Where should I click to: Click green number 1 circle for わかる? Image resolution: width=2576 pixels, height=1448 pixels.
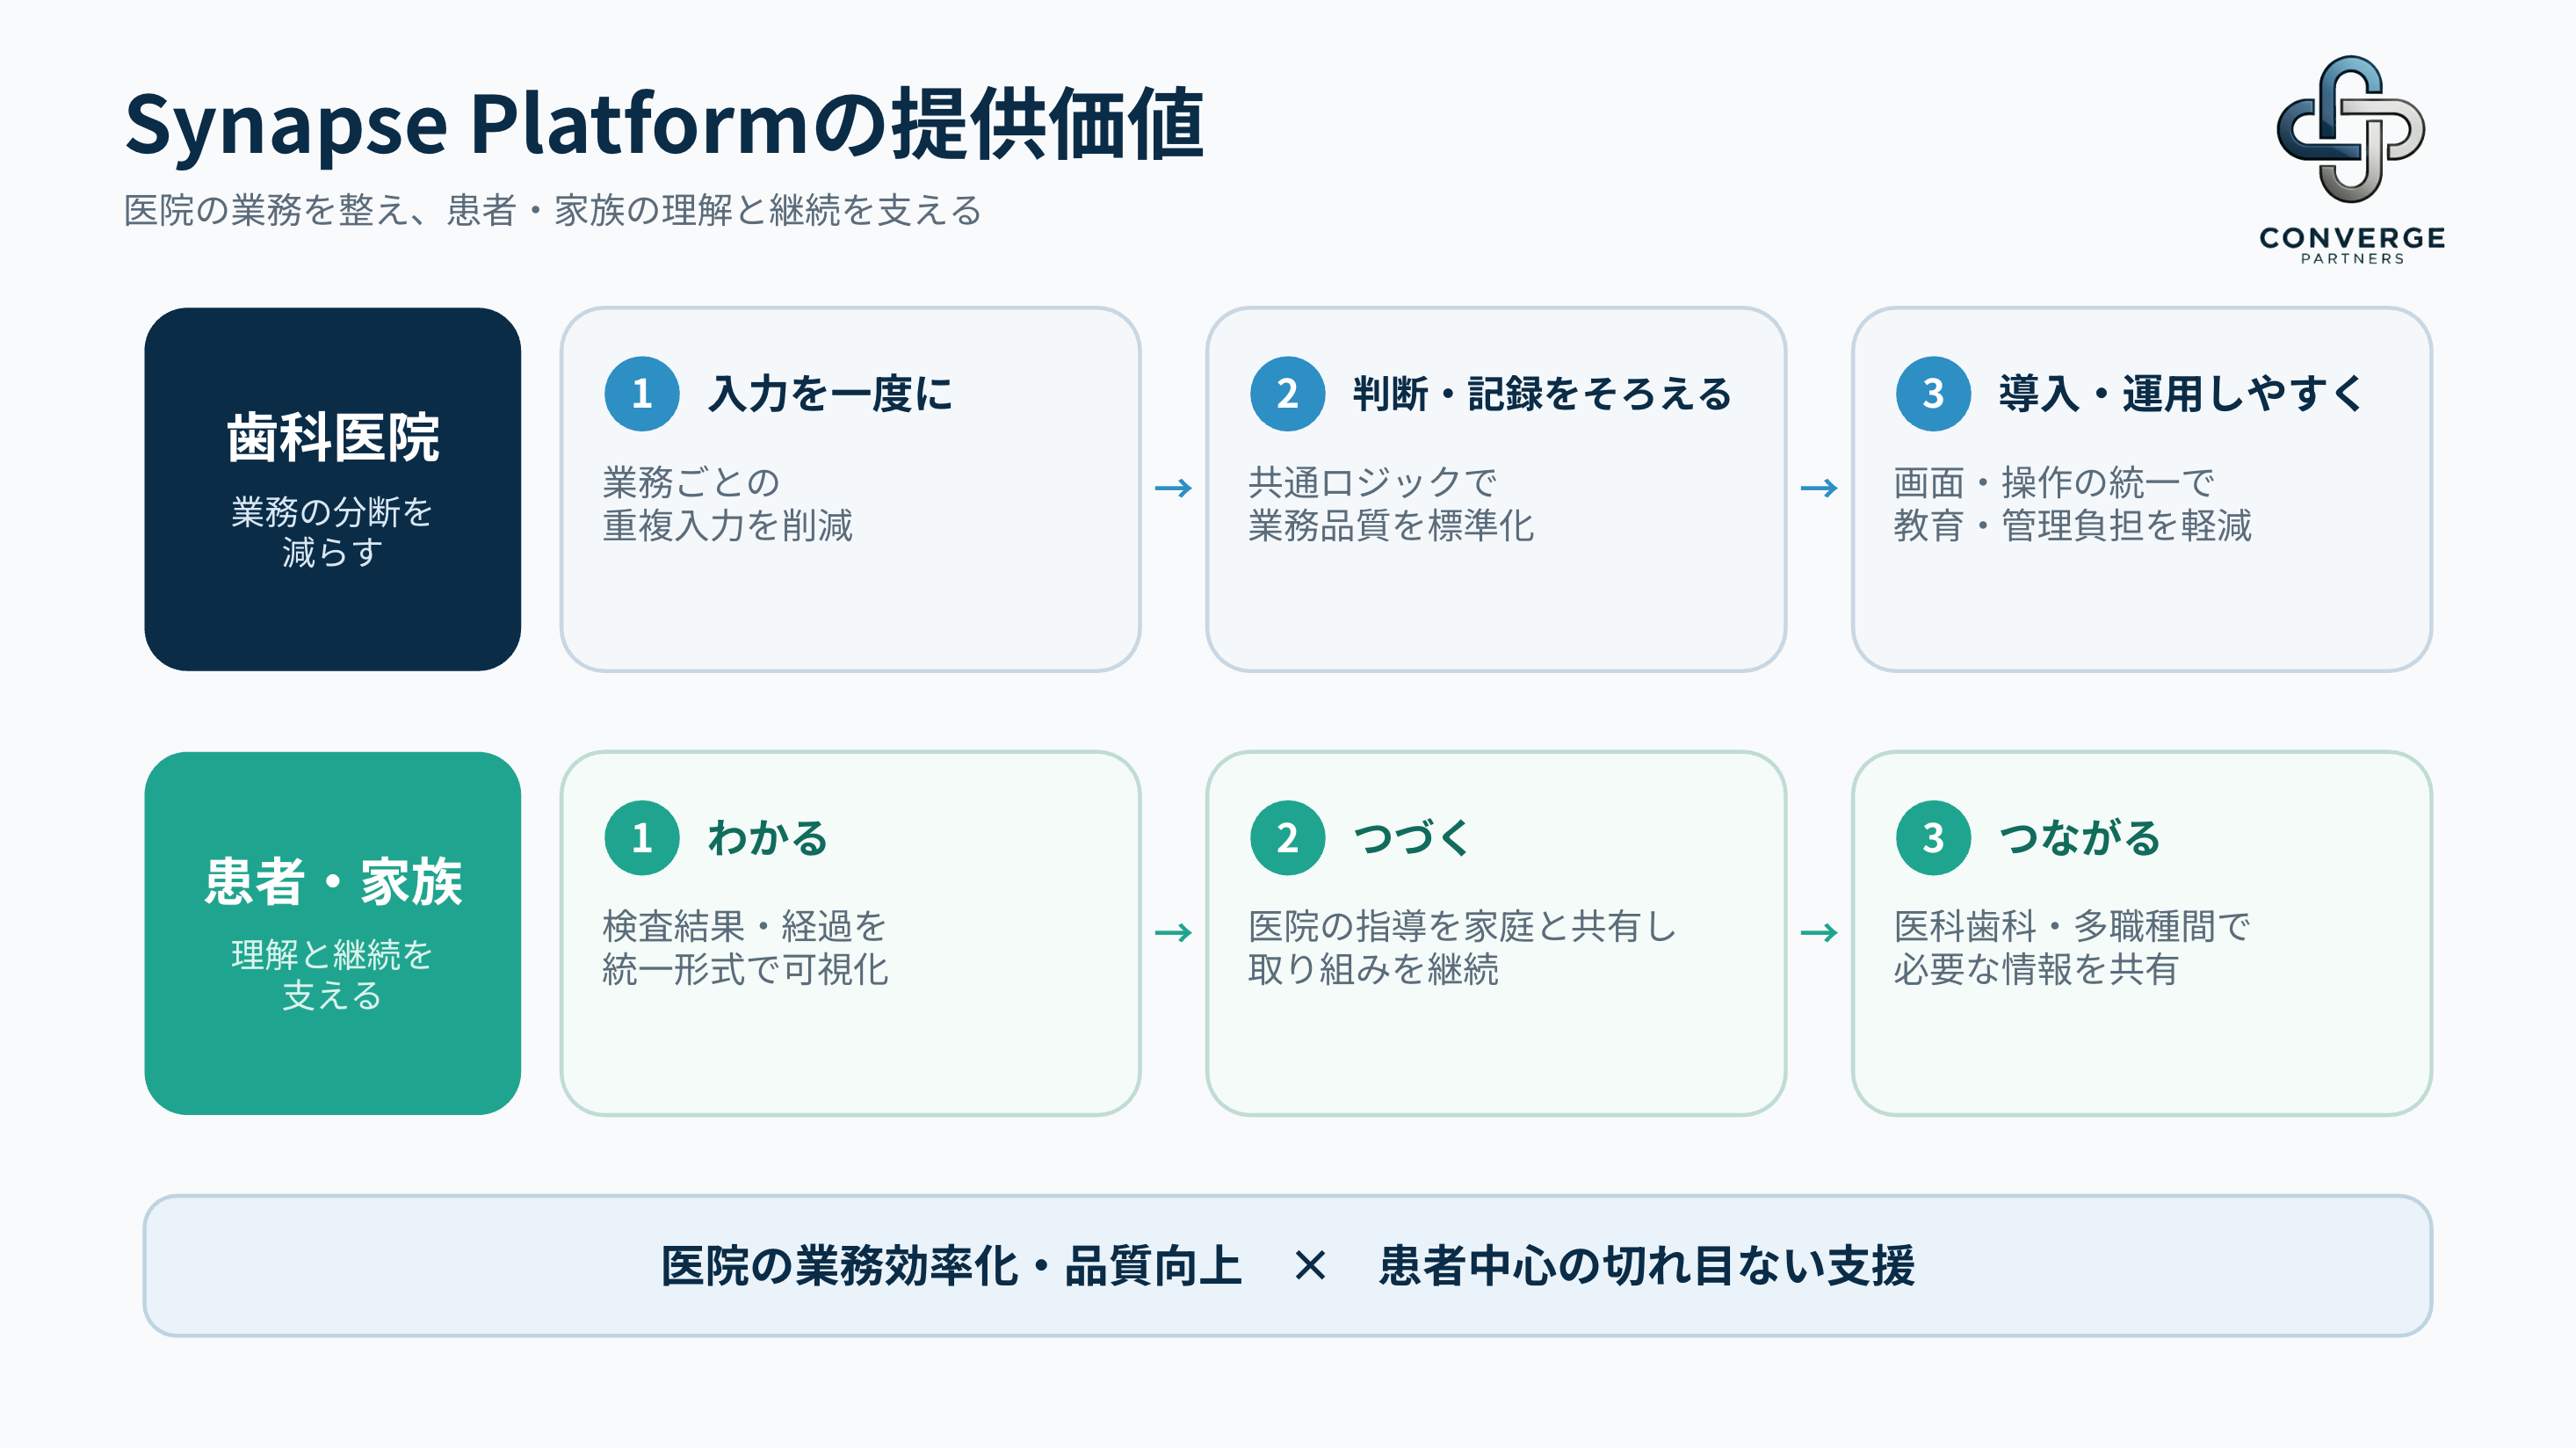pos(642,838)
